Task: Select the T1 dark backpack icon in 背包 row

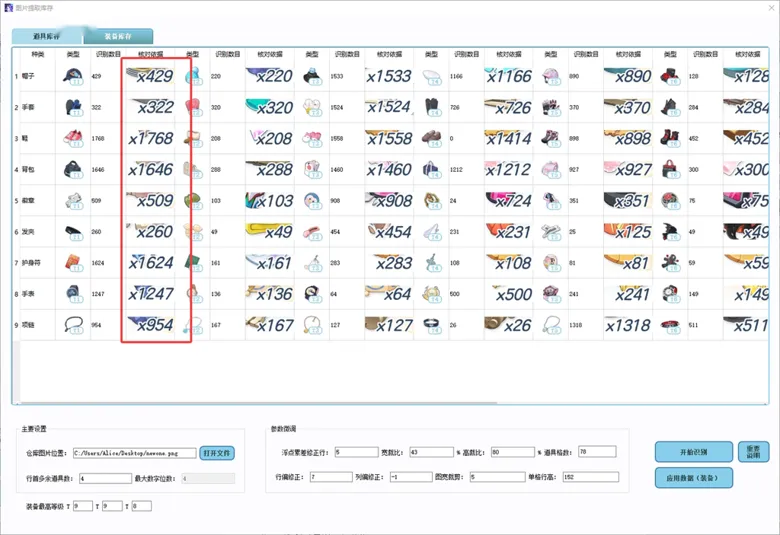Action: coord(73,169)
